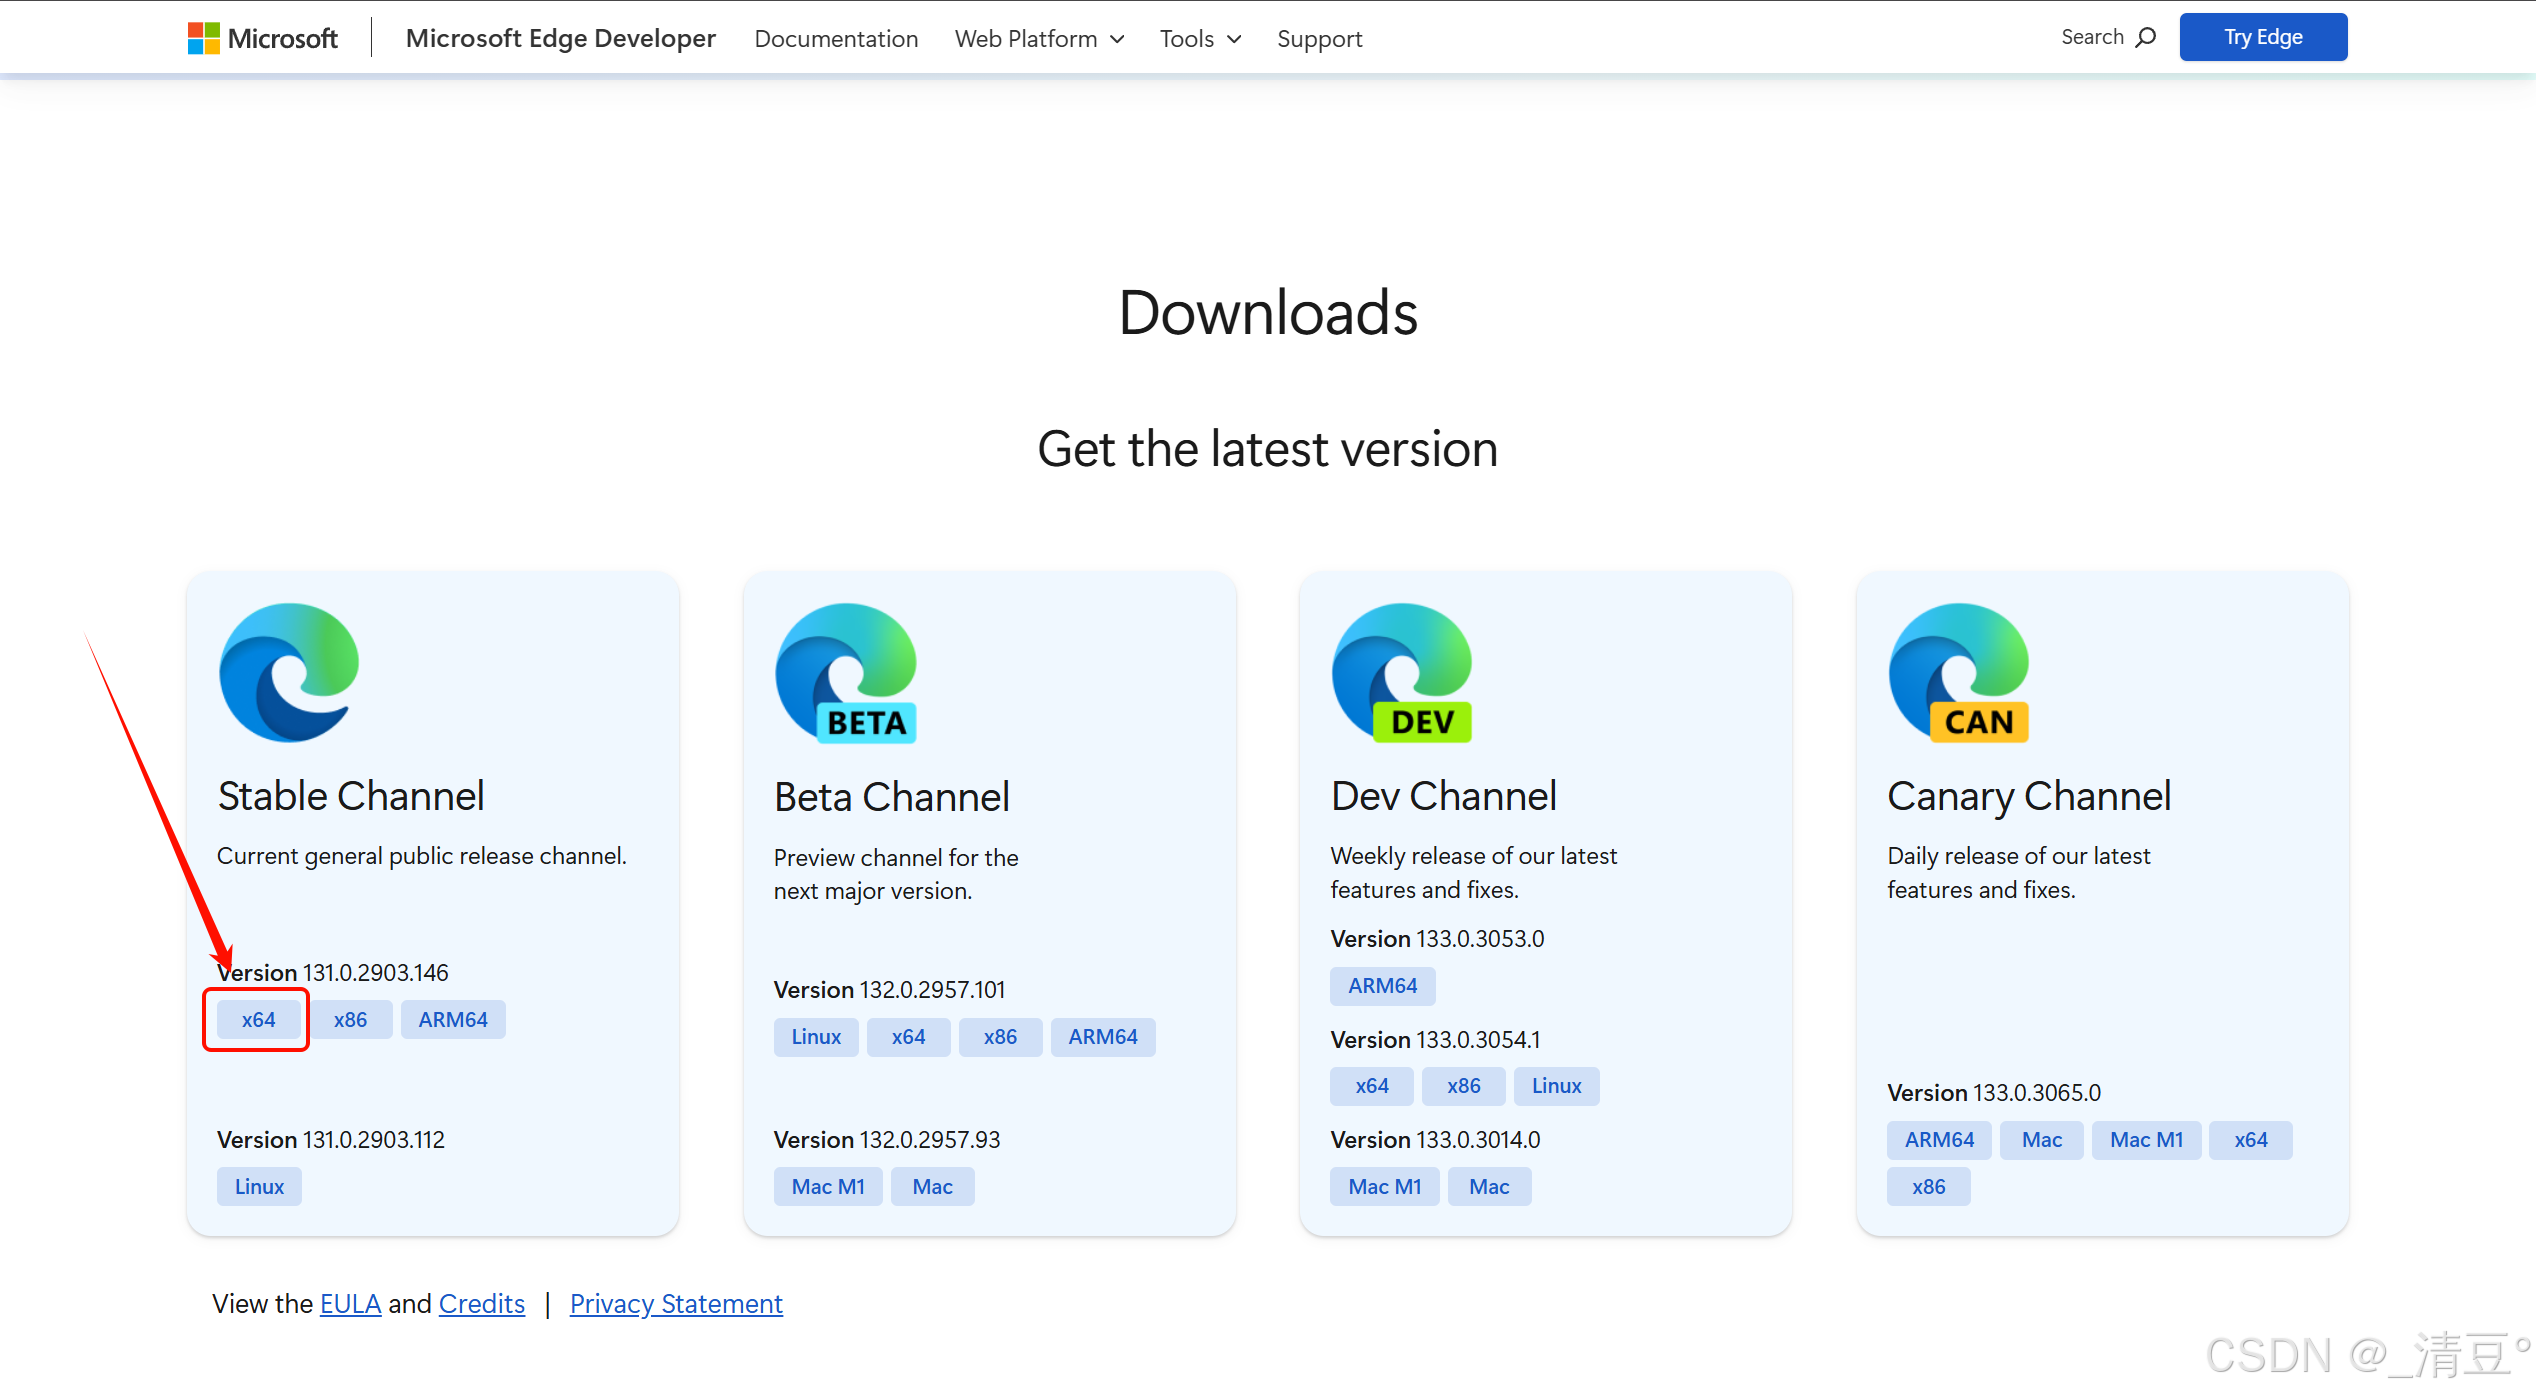Open the Documentation page
2536x1396 pixels.
click(836, 39)
